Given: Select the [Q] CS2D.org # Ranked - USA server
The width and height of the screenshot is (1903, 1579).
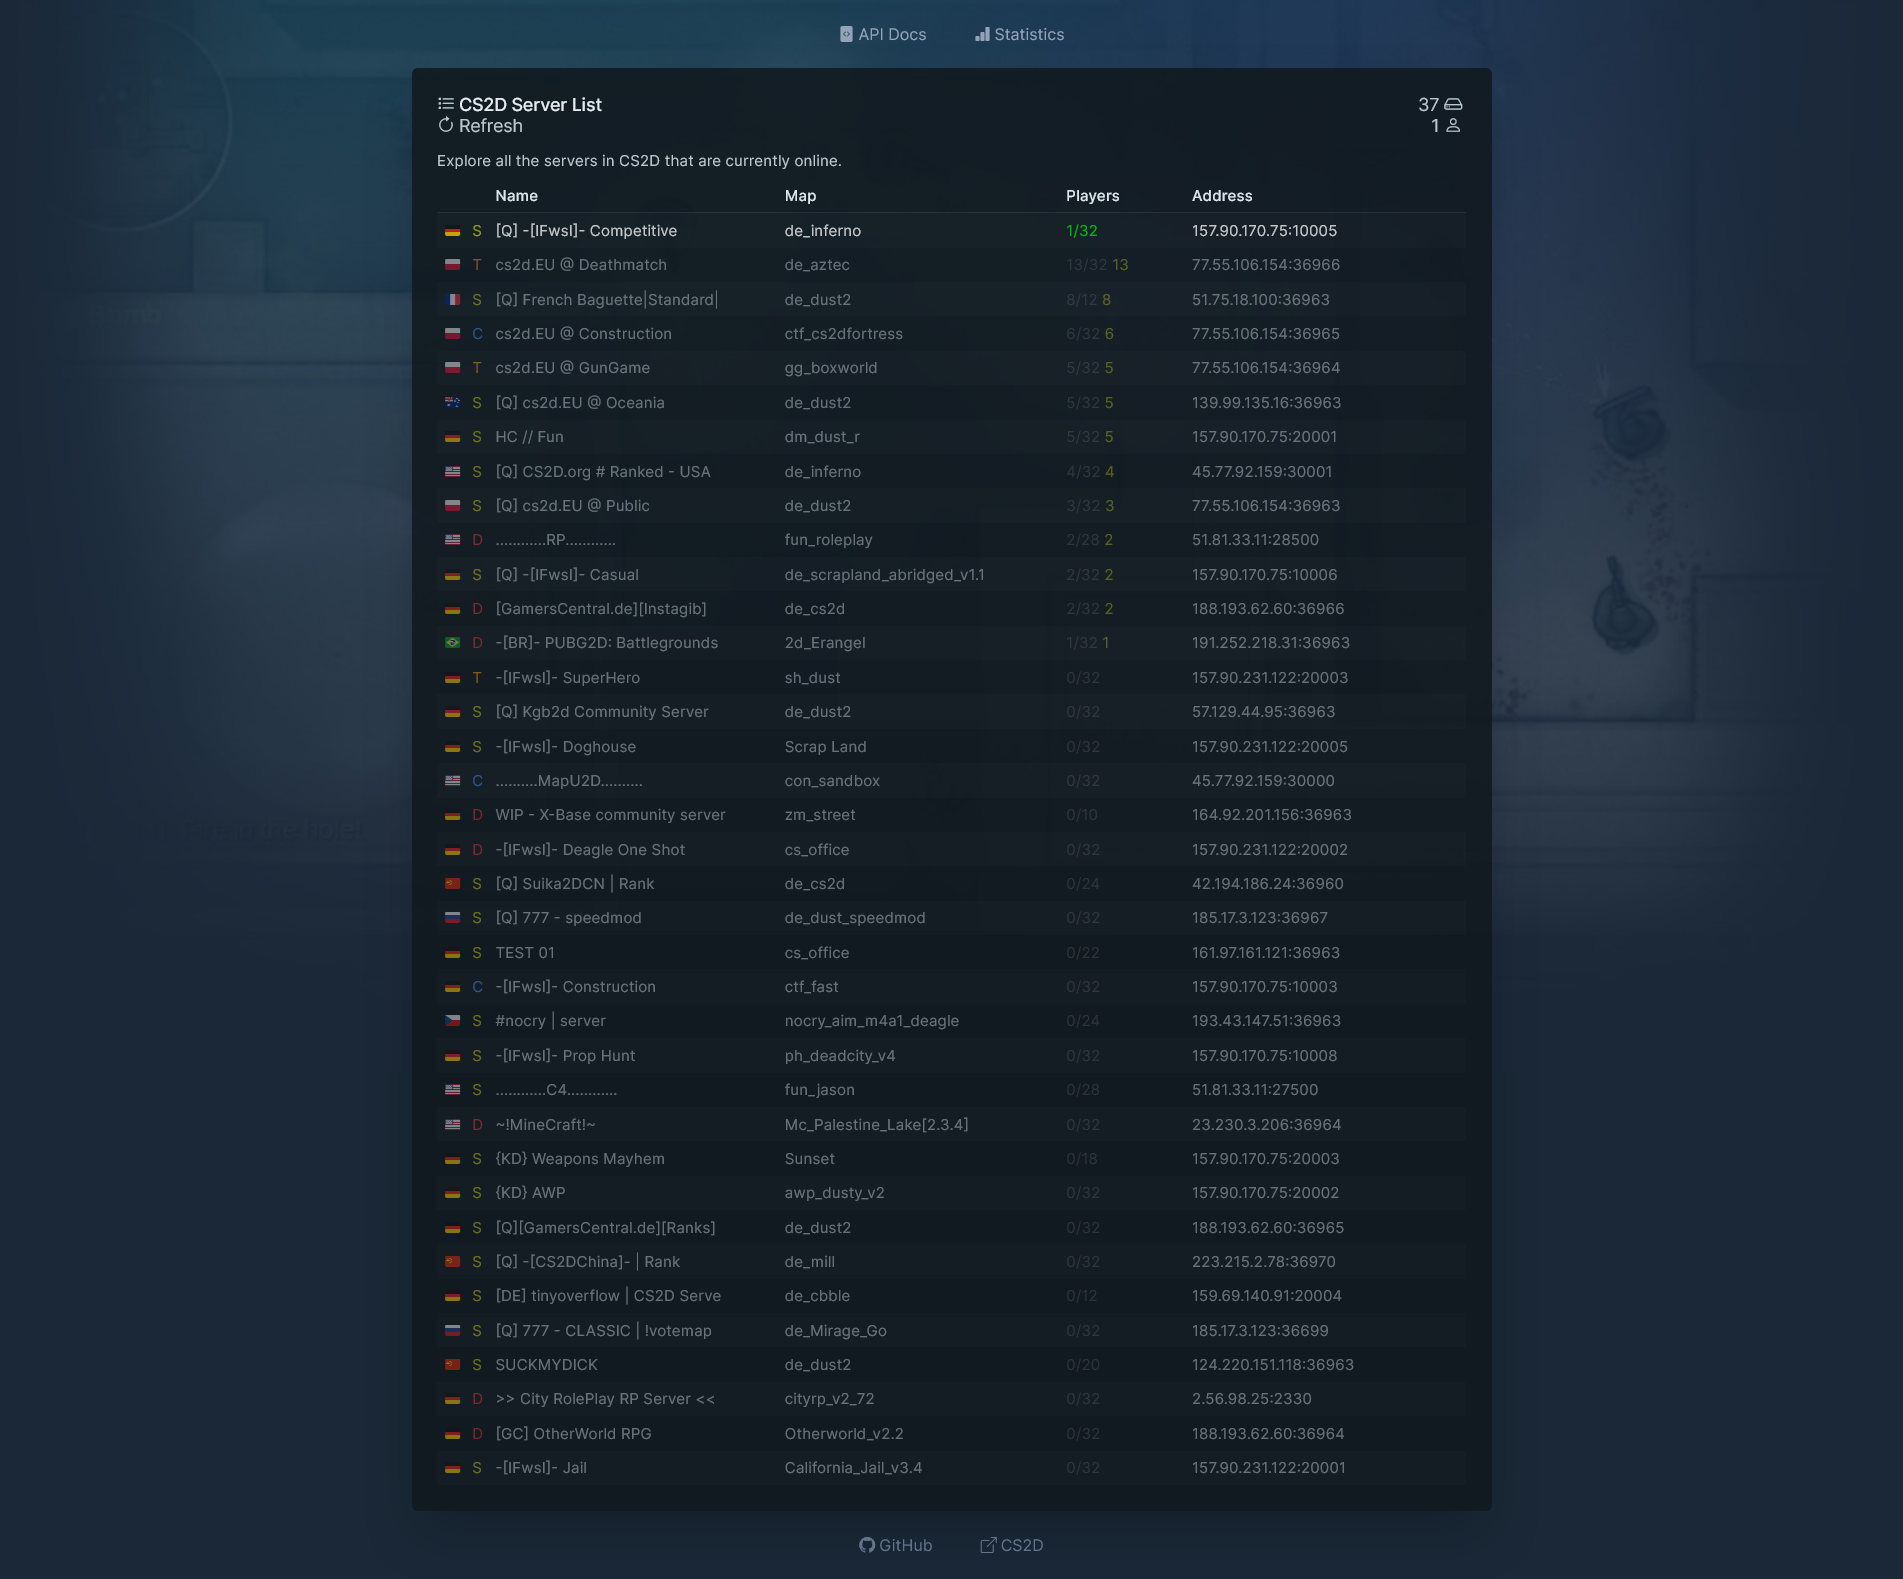Looking at the screenshot, I should point(603,472).
